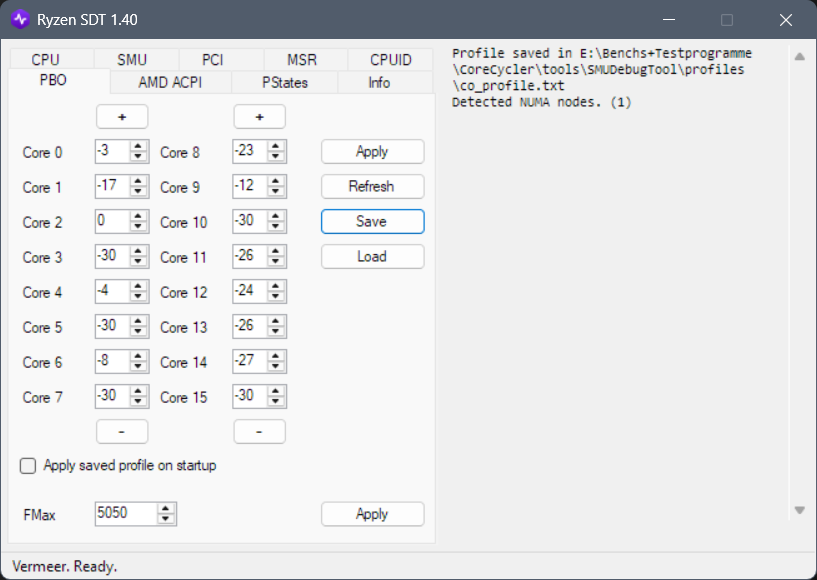This screenshot has height=580, width=817.
Task: Enable Apply saved profile on startup
Action: [x=28, y=465]
